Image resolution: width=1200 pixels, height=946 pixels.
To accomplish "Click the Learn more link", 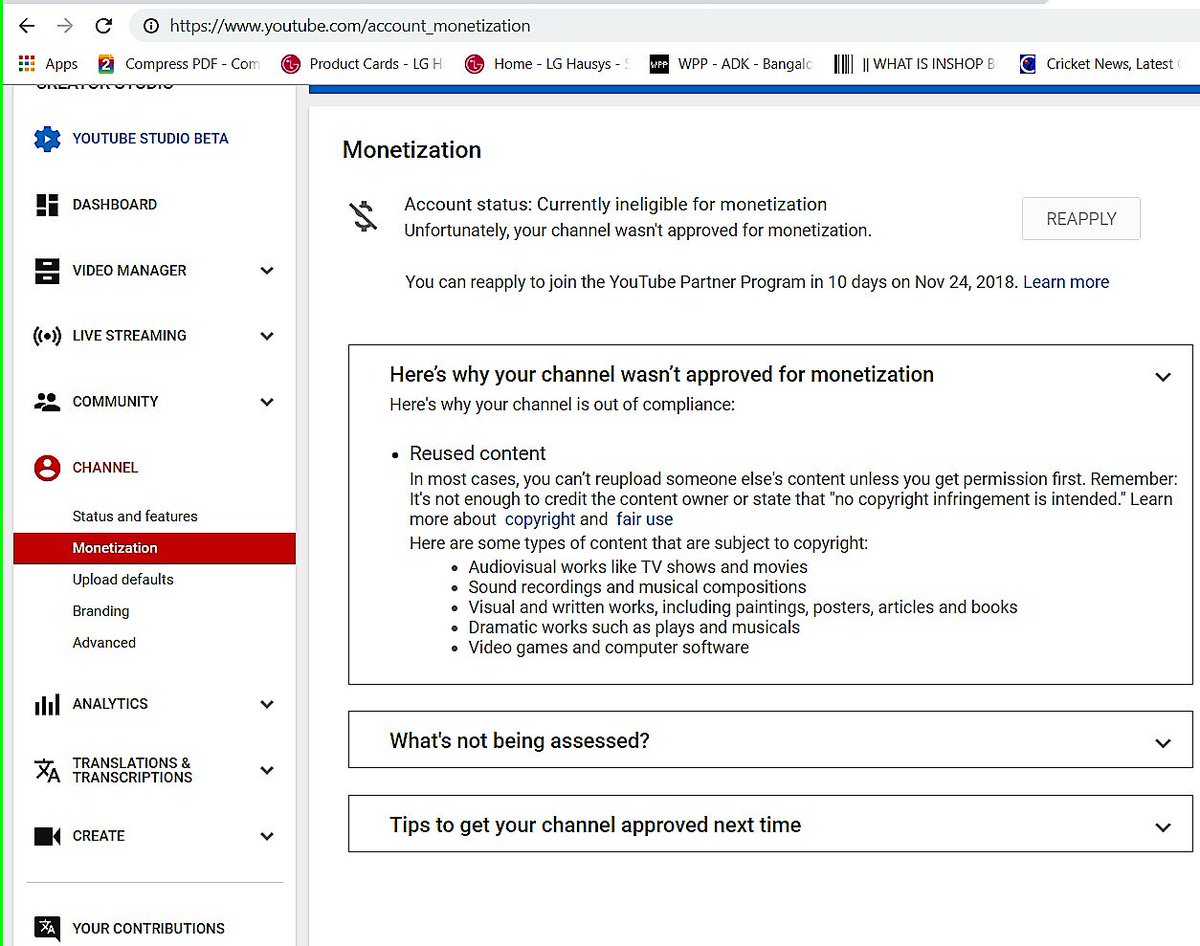I will point(1066,282).
